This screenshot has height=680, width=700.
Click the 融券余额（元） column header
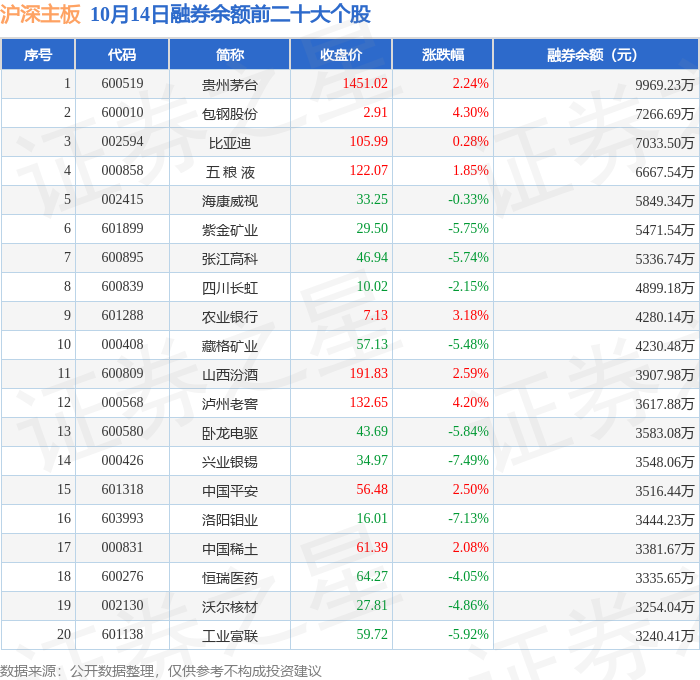[596, 54]
